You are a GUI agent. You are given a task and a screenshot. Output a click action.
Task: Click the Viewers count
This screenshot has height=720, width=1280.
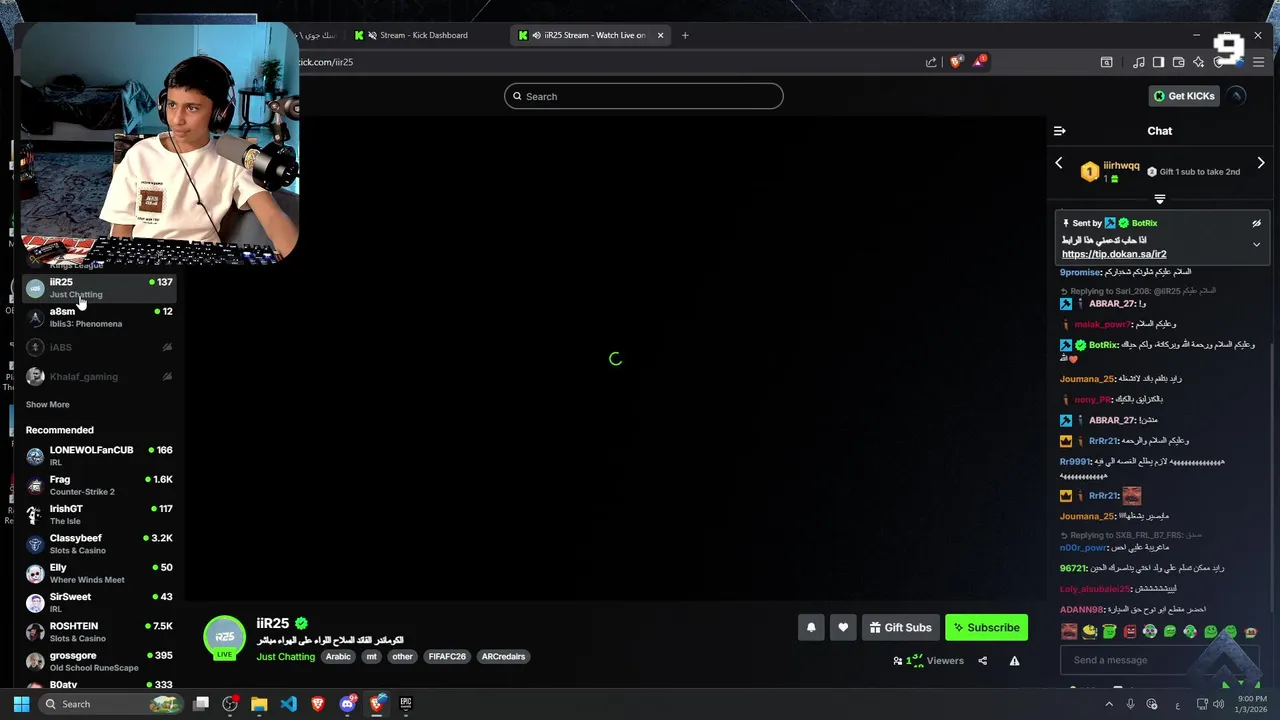click(928, 661)
